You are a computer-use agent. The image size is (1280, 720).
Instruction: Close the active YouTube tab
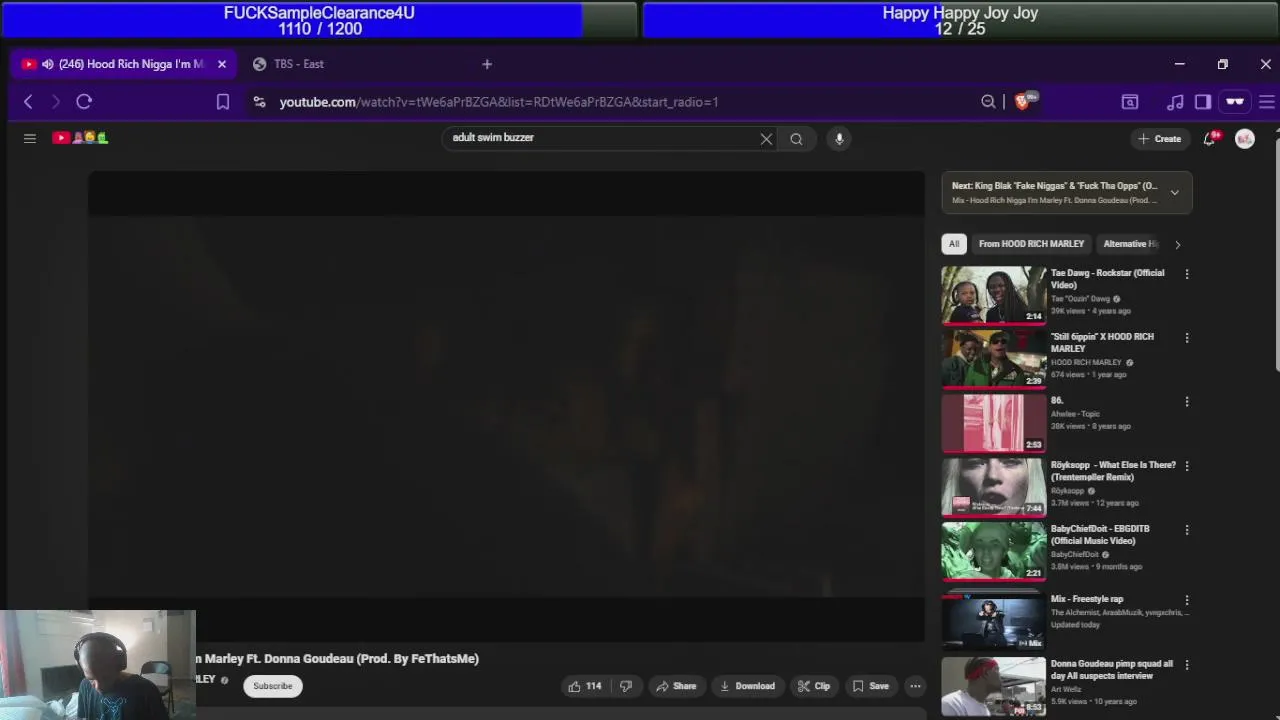click(x=222, y=64)
